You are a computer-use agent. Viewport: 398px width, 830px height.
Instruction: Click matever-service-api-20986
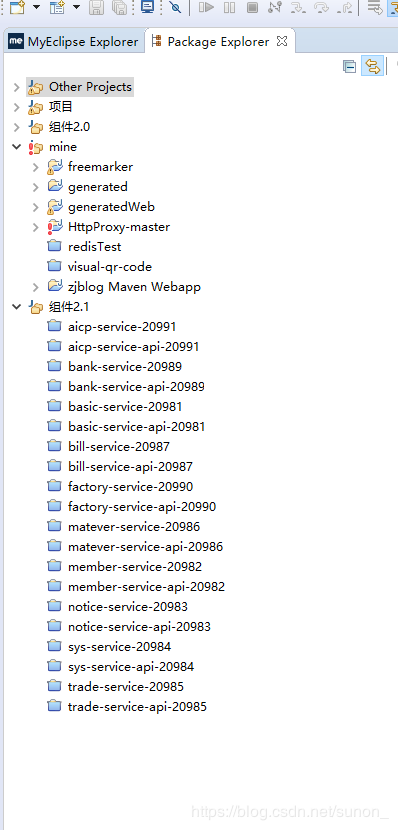pos(146,547)
